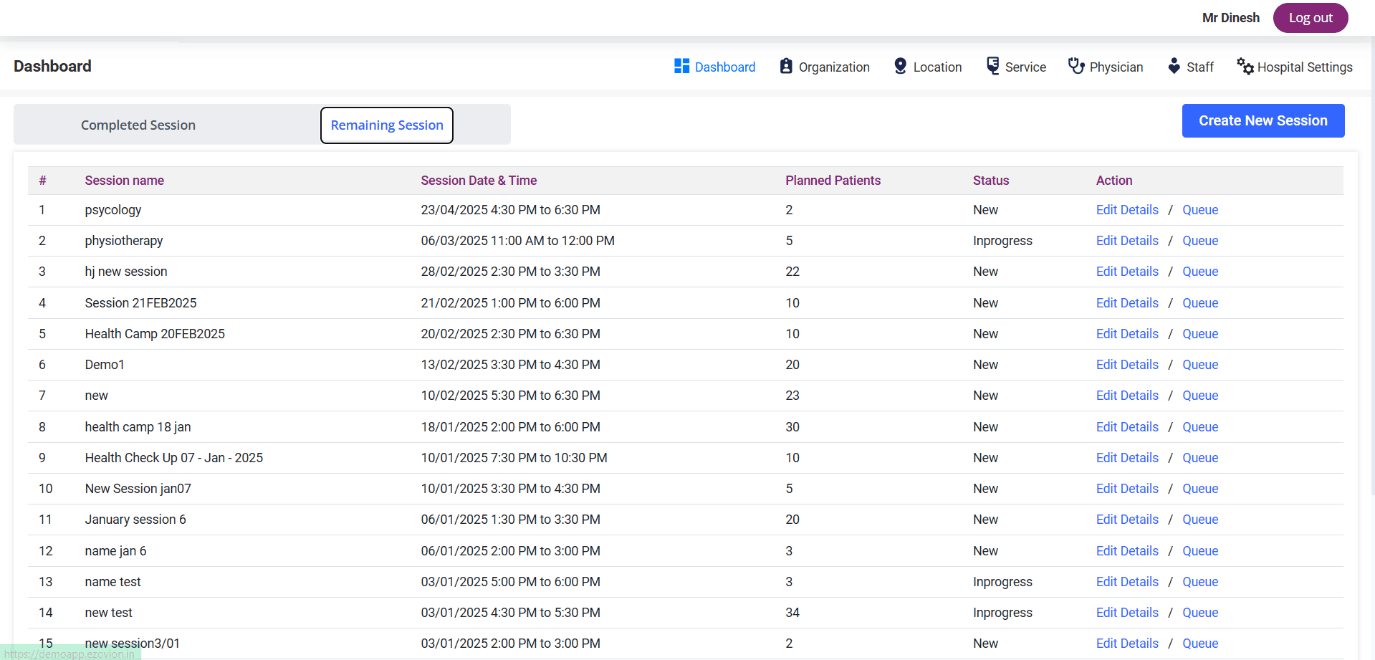
Task: Click the Location pin icon
Action: point(900,66)
